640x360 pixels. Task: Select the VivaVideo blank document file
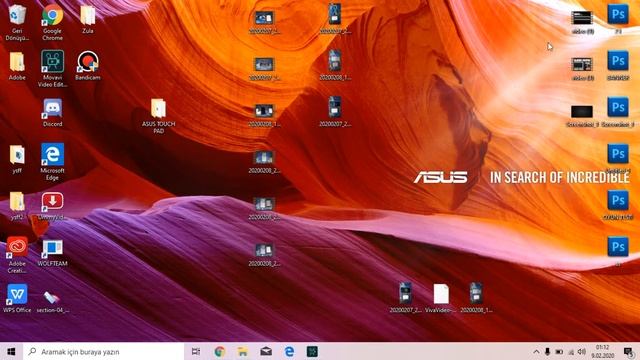(x=441, y=294)
